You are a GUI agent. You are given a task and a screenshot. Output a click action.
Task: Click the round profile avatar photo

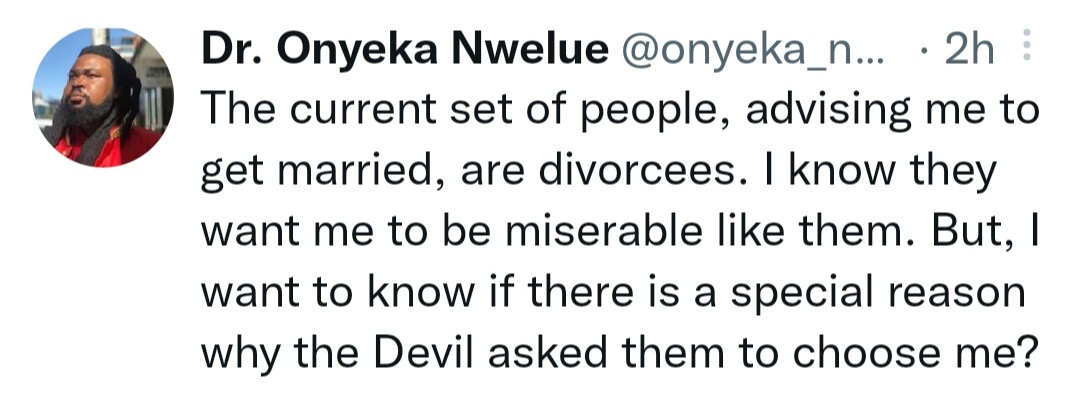97,98
